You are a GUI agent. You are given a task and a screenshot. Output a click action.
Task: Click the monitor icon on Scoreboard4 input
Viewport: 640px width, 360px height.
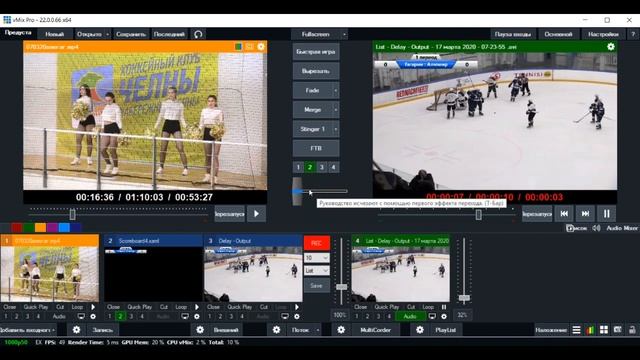[185, 316]
